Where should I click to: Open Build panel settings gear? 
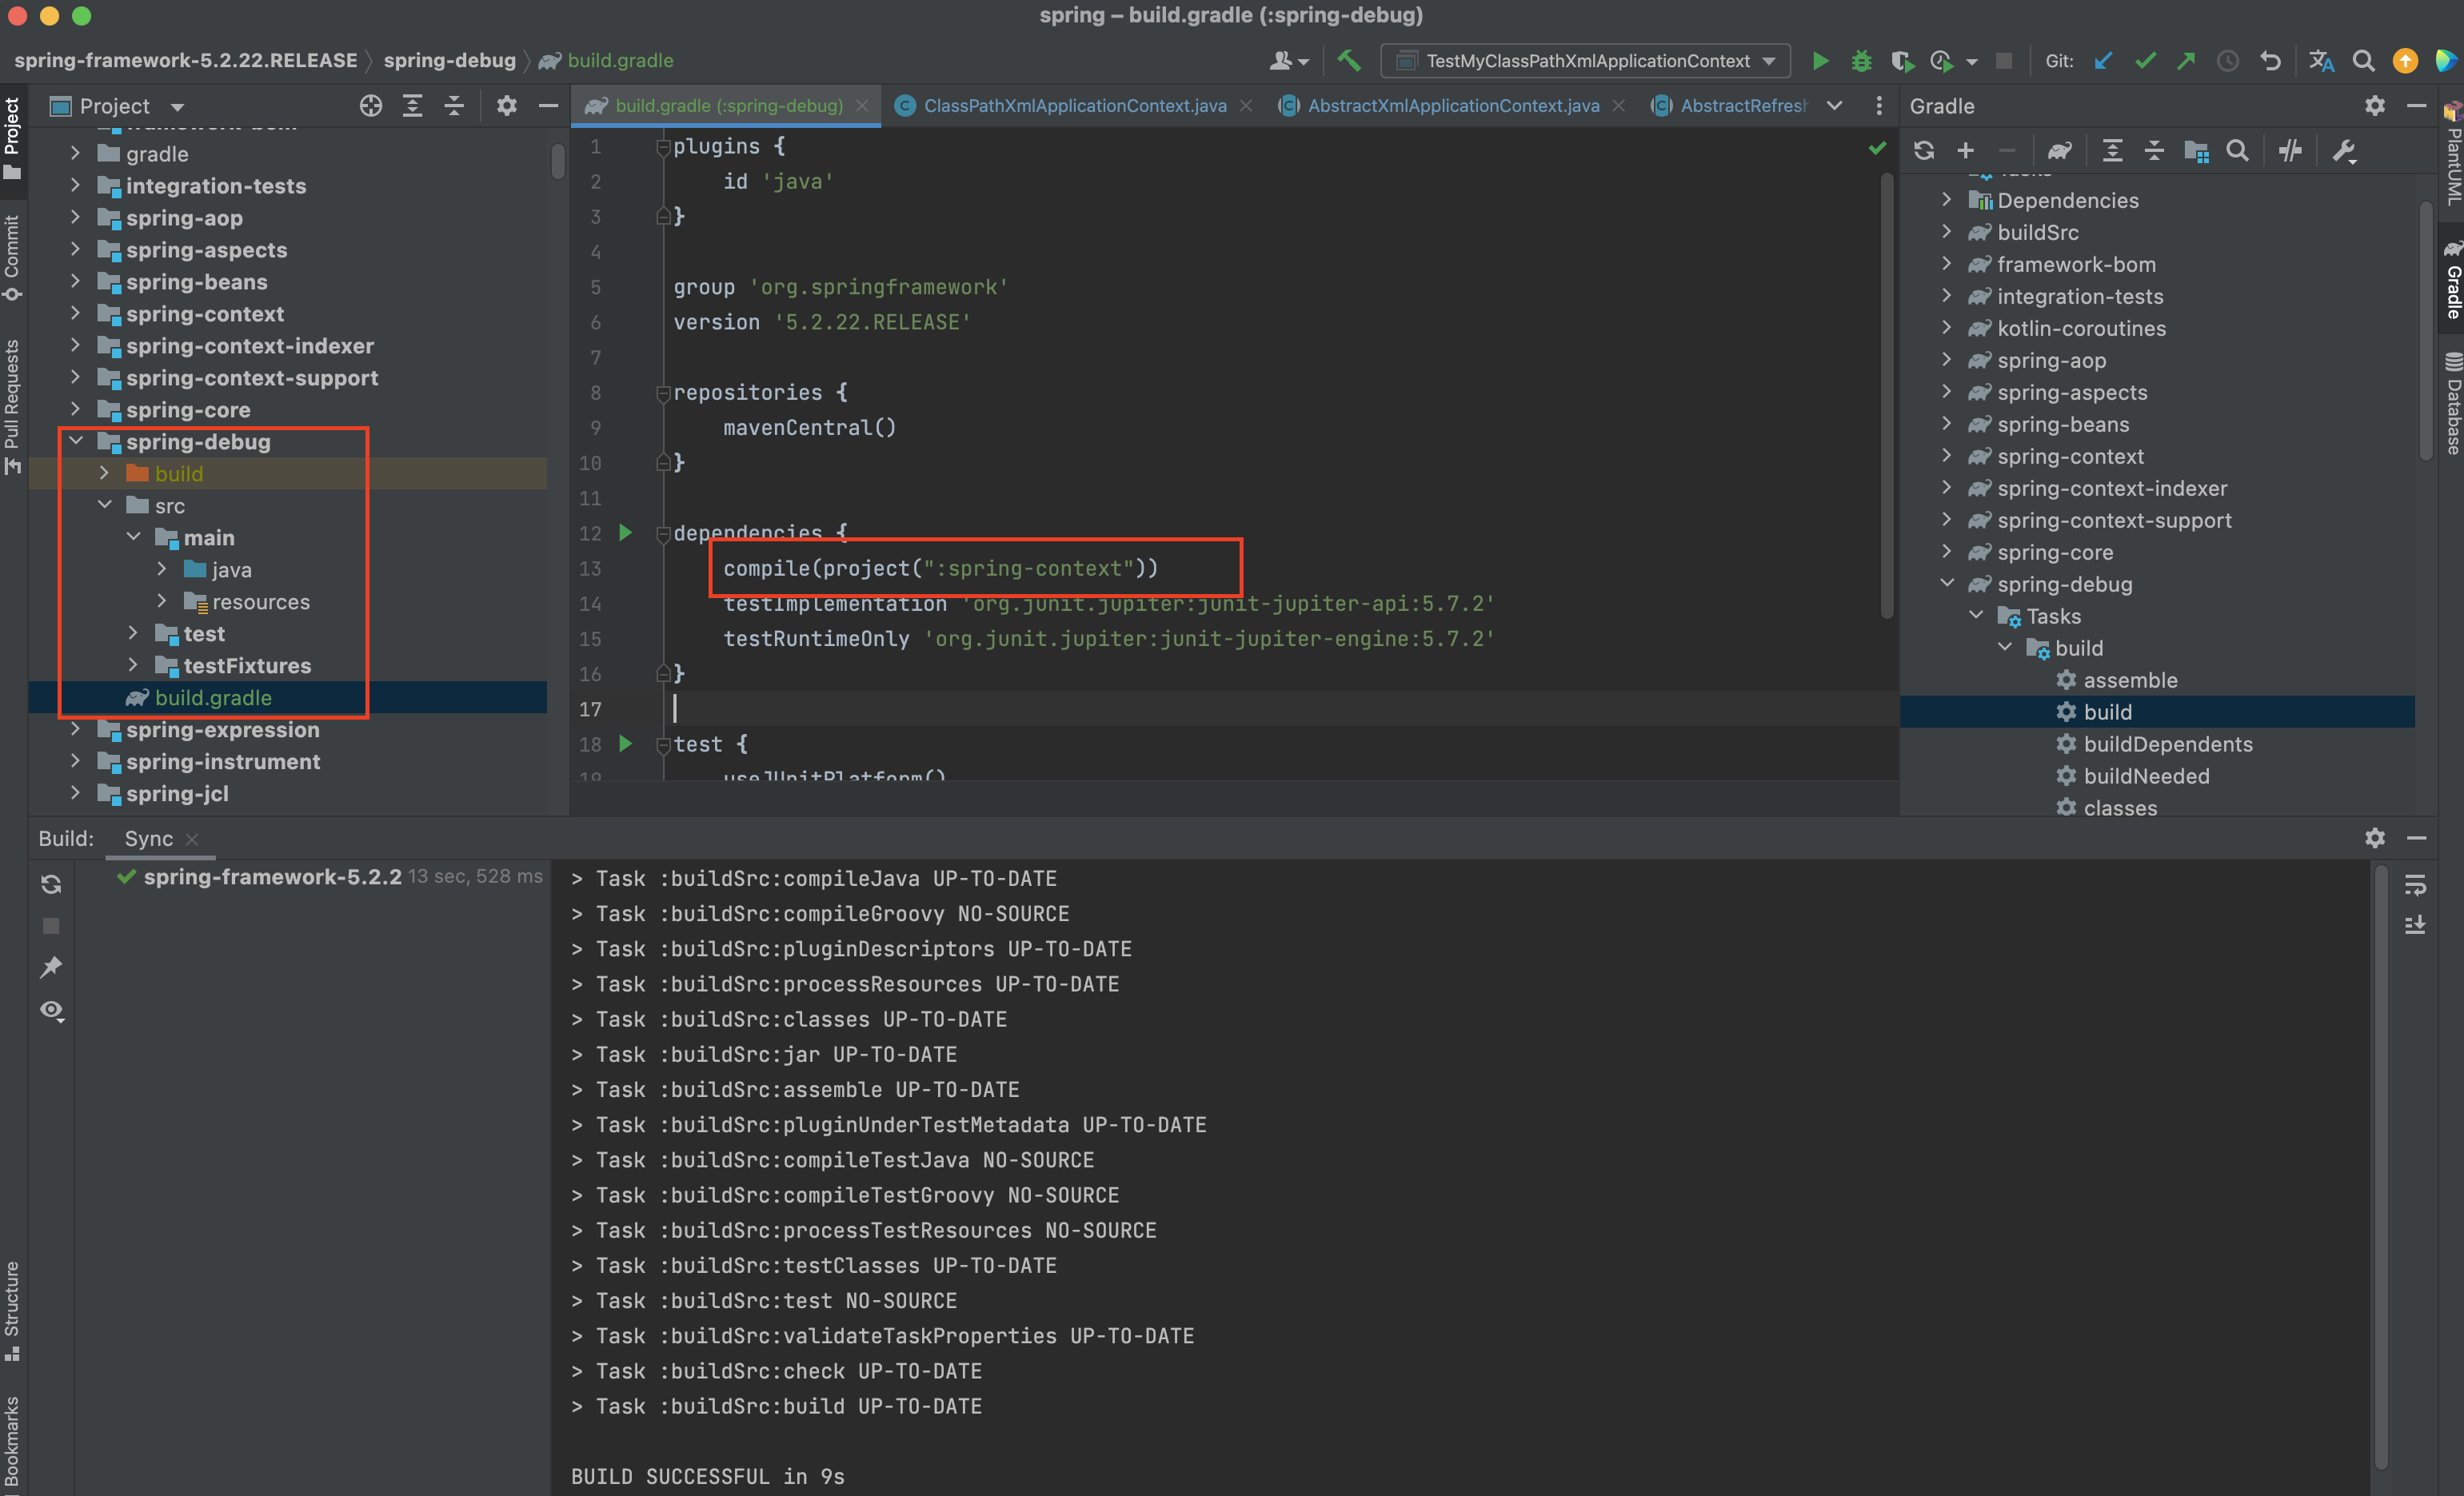pyautogui.click(x=2375, y=838)
